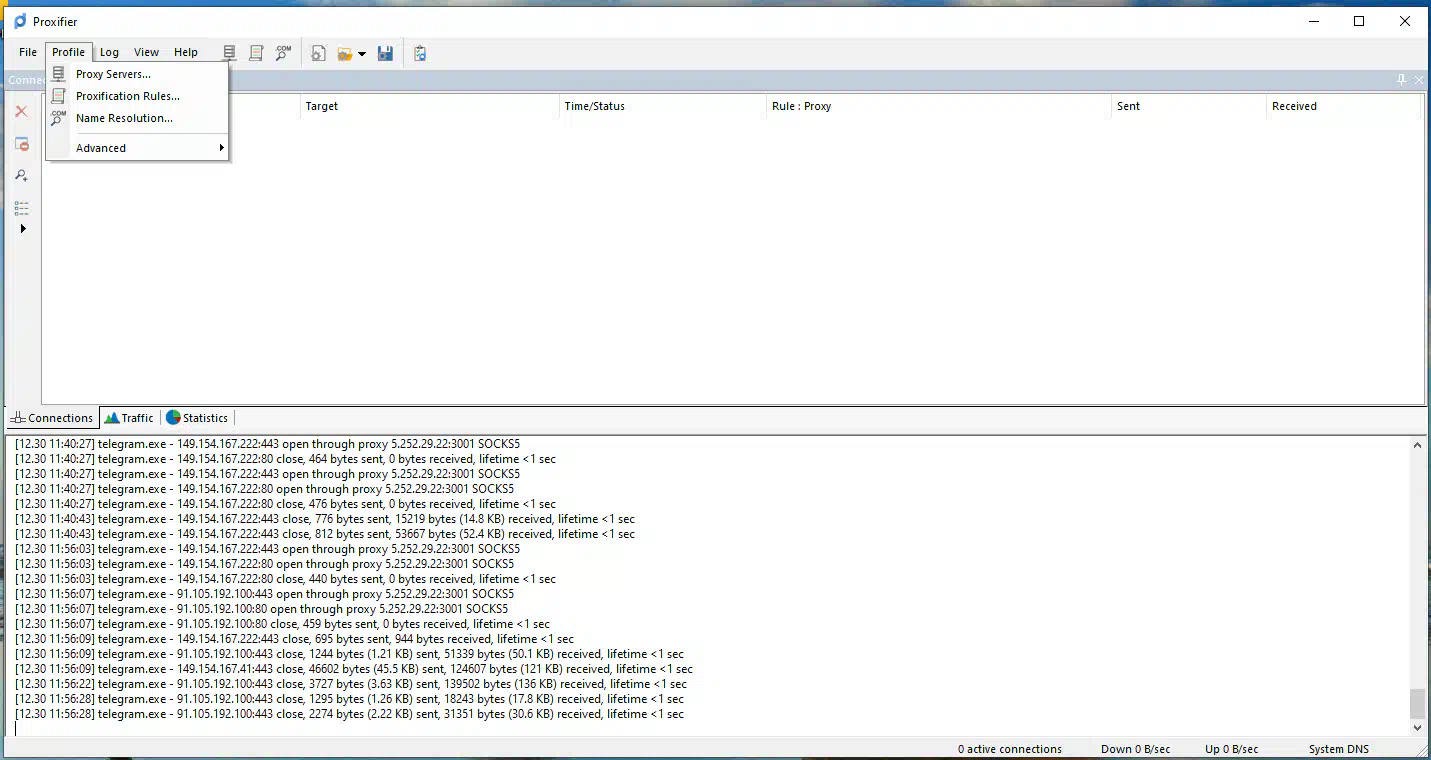Open the File menu
The height and width of the screenshot is (760, 1431).
[28, 52]
